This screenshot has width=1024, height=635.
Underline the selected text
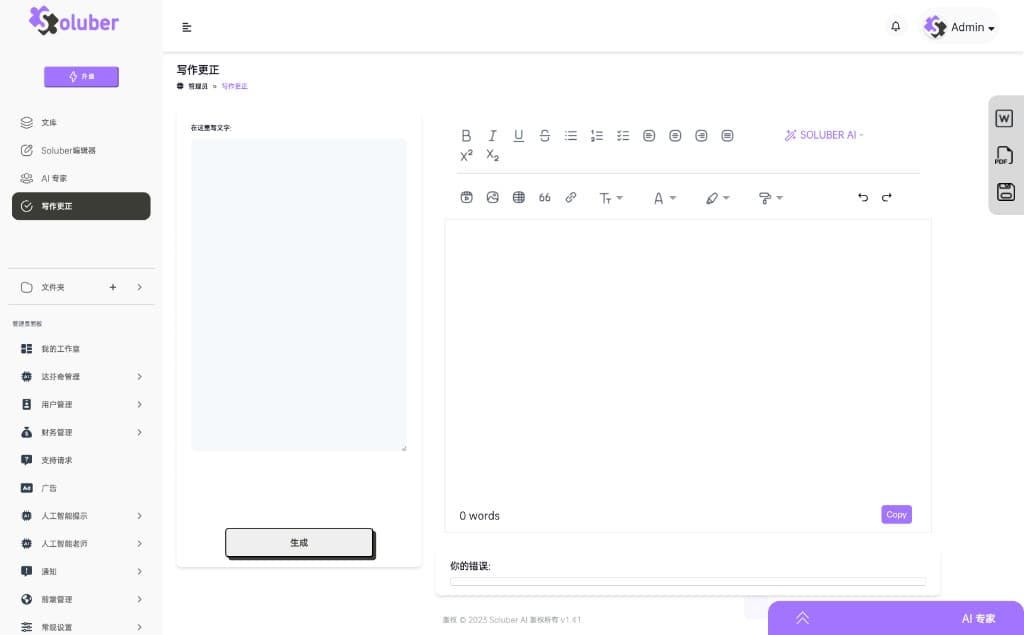(x=518, y=135)
